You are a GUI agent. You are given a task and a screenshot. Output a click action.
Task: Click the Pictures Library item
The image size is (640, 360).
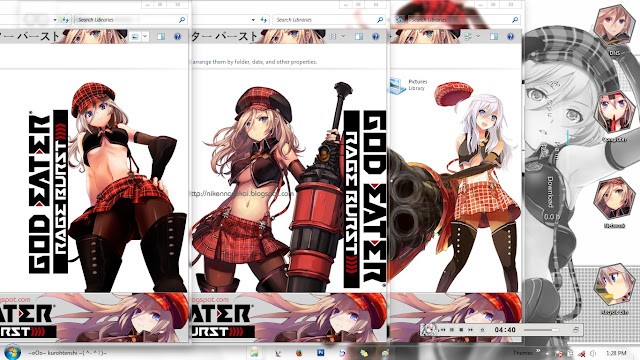pyautogui.click(x=408, y=85)
